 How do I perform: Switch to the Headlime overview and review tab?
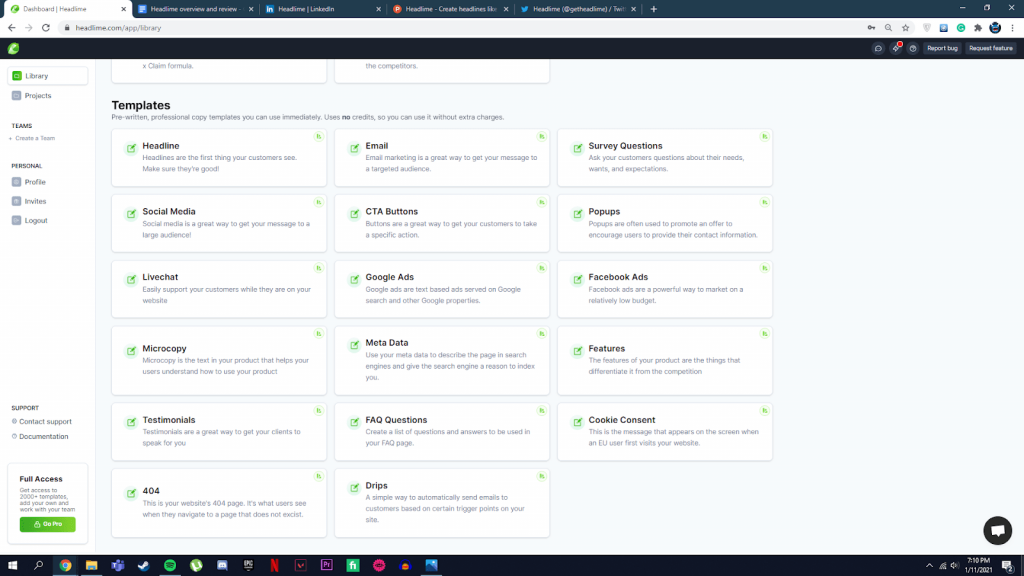196,9
